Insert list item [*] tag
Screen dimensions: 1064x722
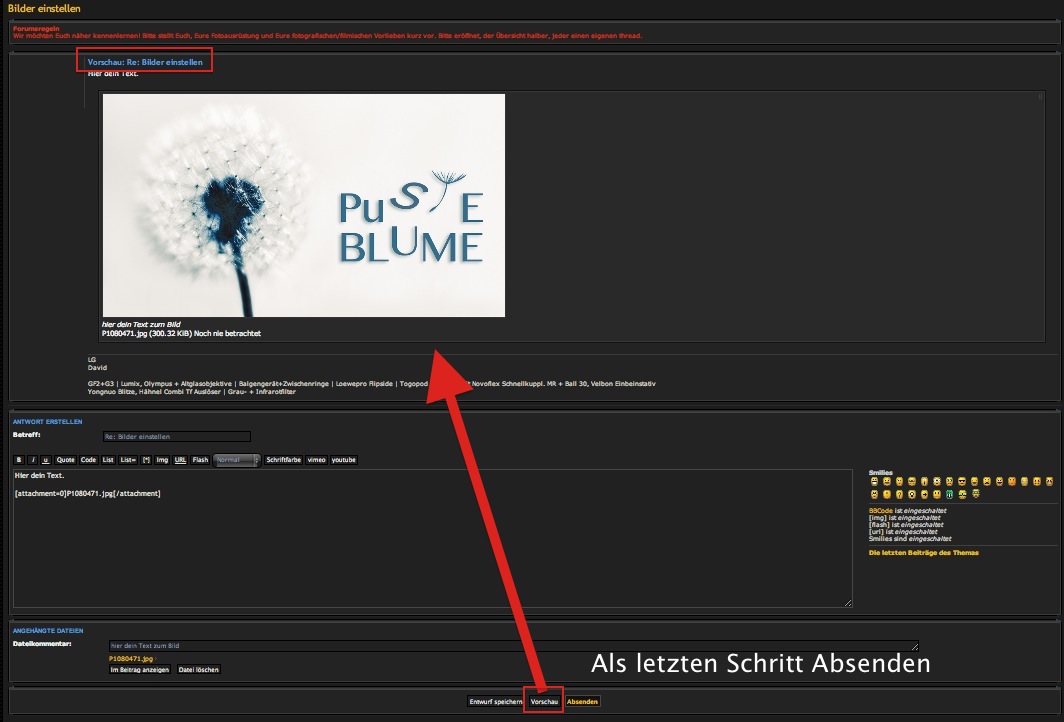point(146,460)
